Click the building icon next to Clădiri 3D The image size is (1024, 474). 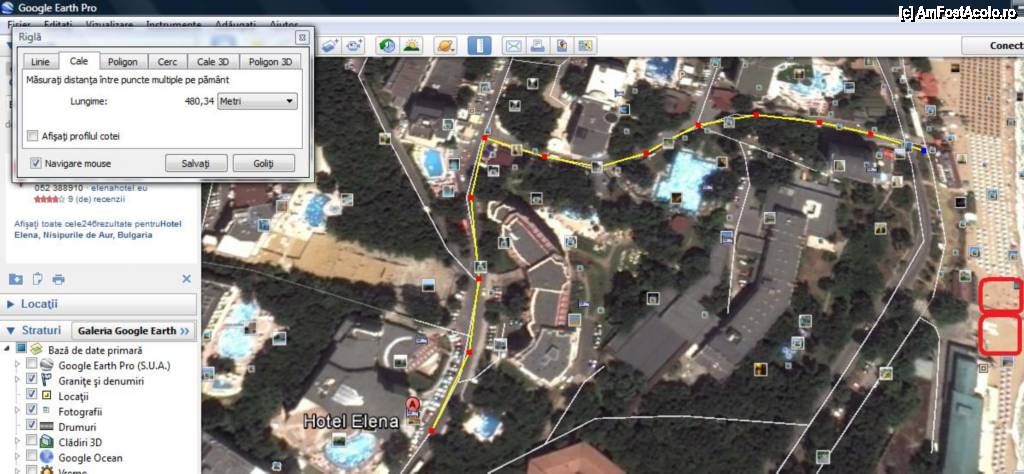[46, 442]
